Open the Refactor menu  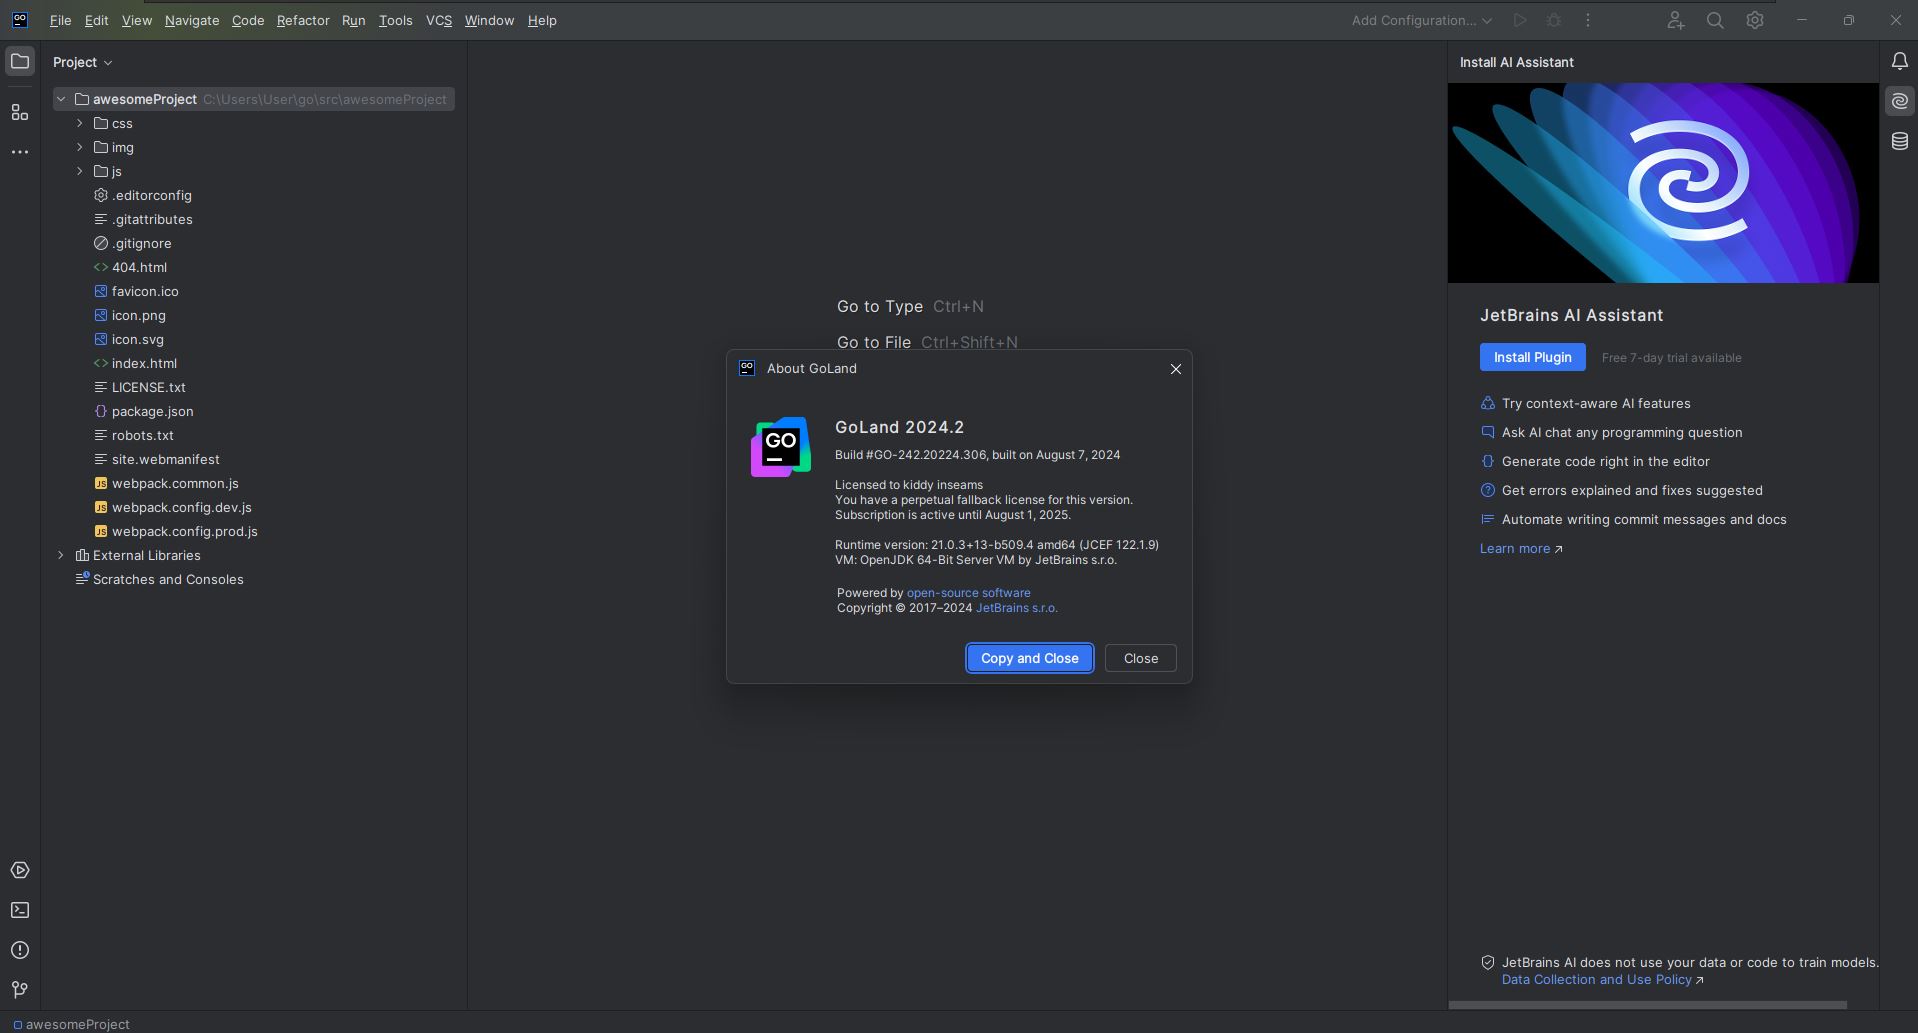pos(303,20)
